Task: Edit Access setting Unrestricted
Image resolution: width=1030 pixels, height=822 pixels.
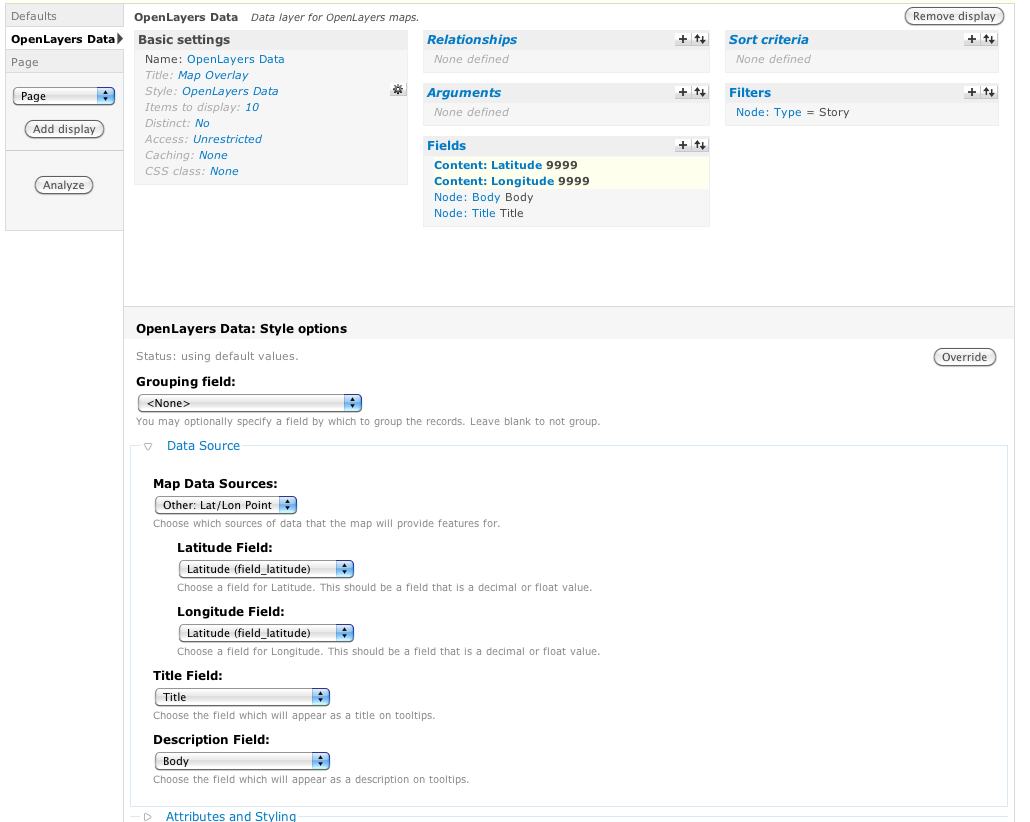Action: point(227,139)
